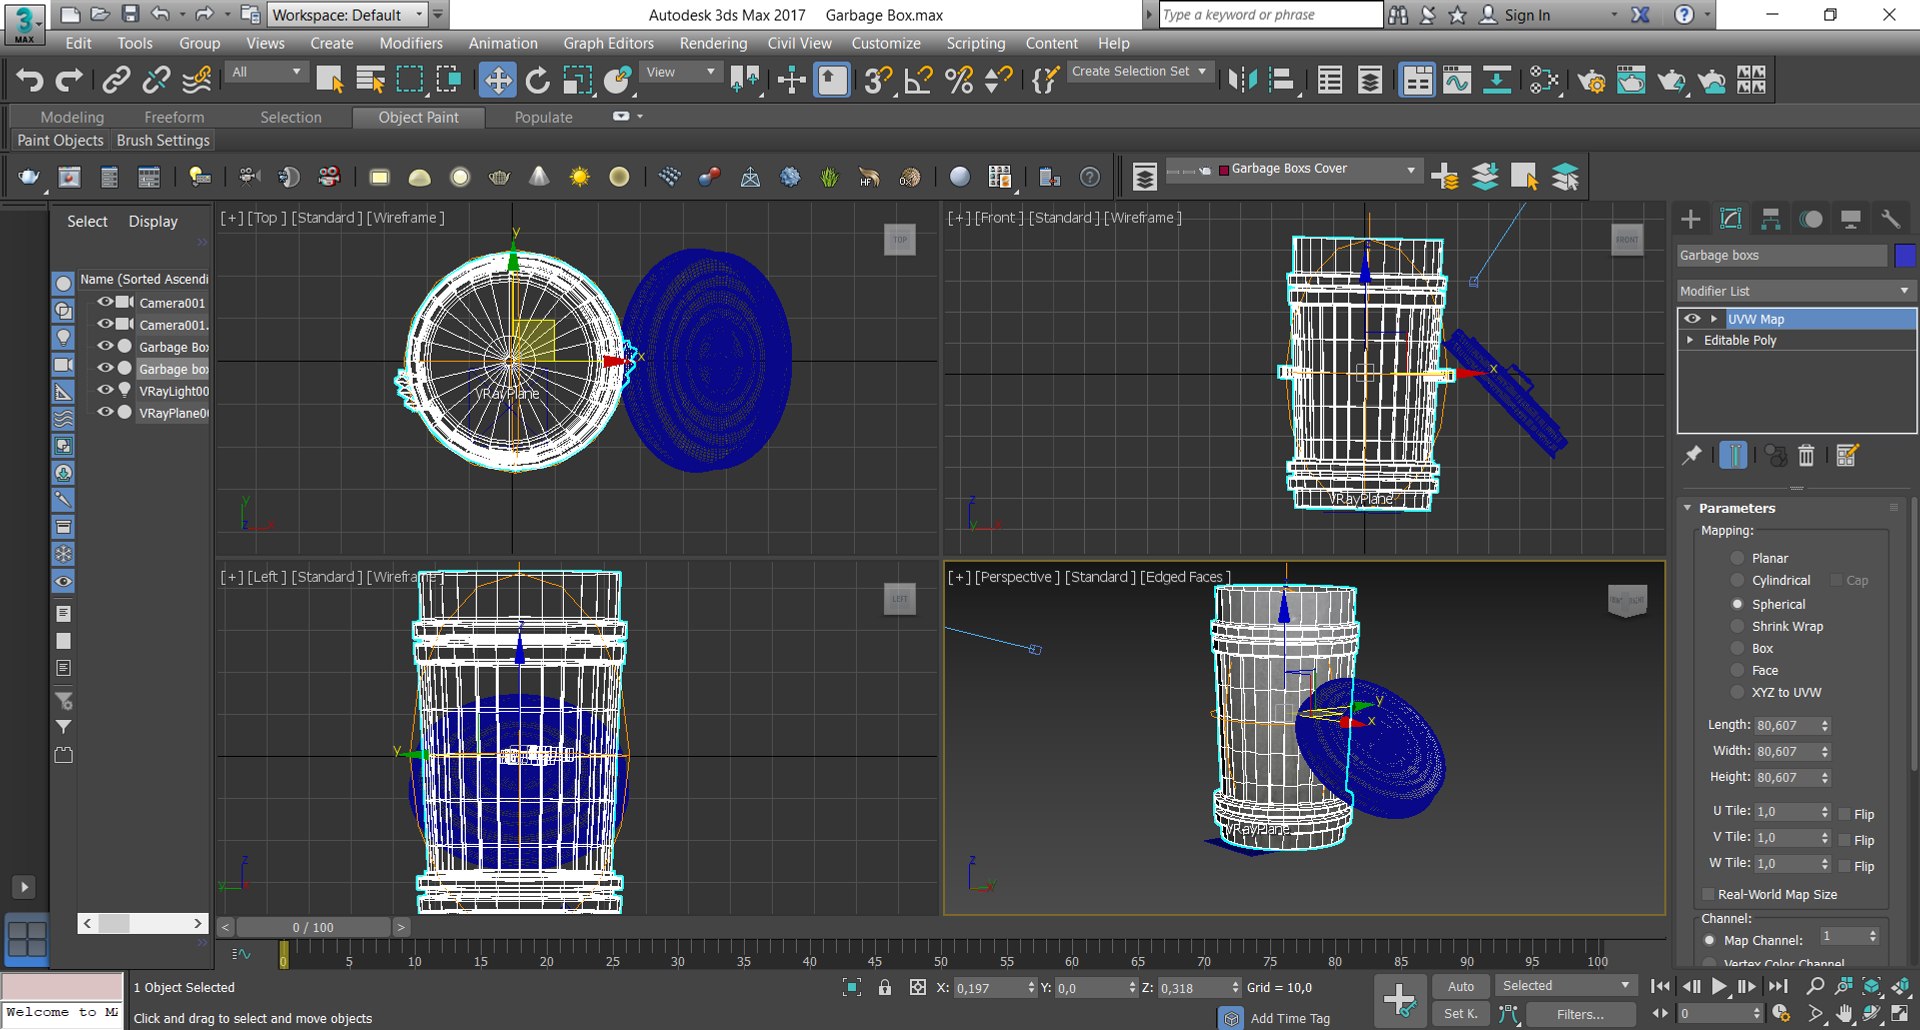Open the Render Setup icon
1920x1030 pixels.
tap(1591, 80)
